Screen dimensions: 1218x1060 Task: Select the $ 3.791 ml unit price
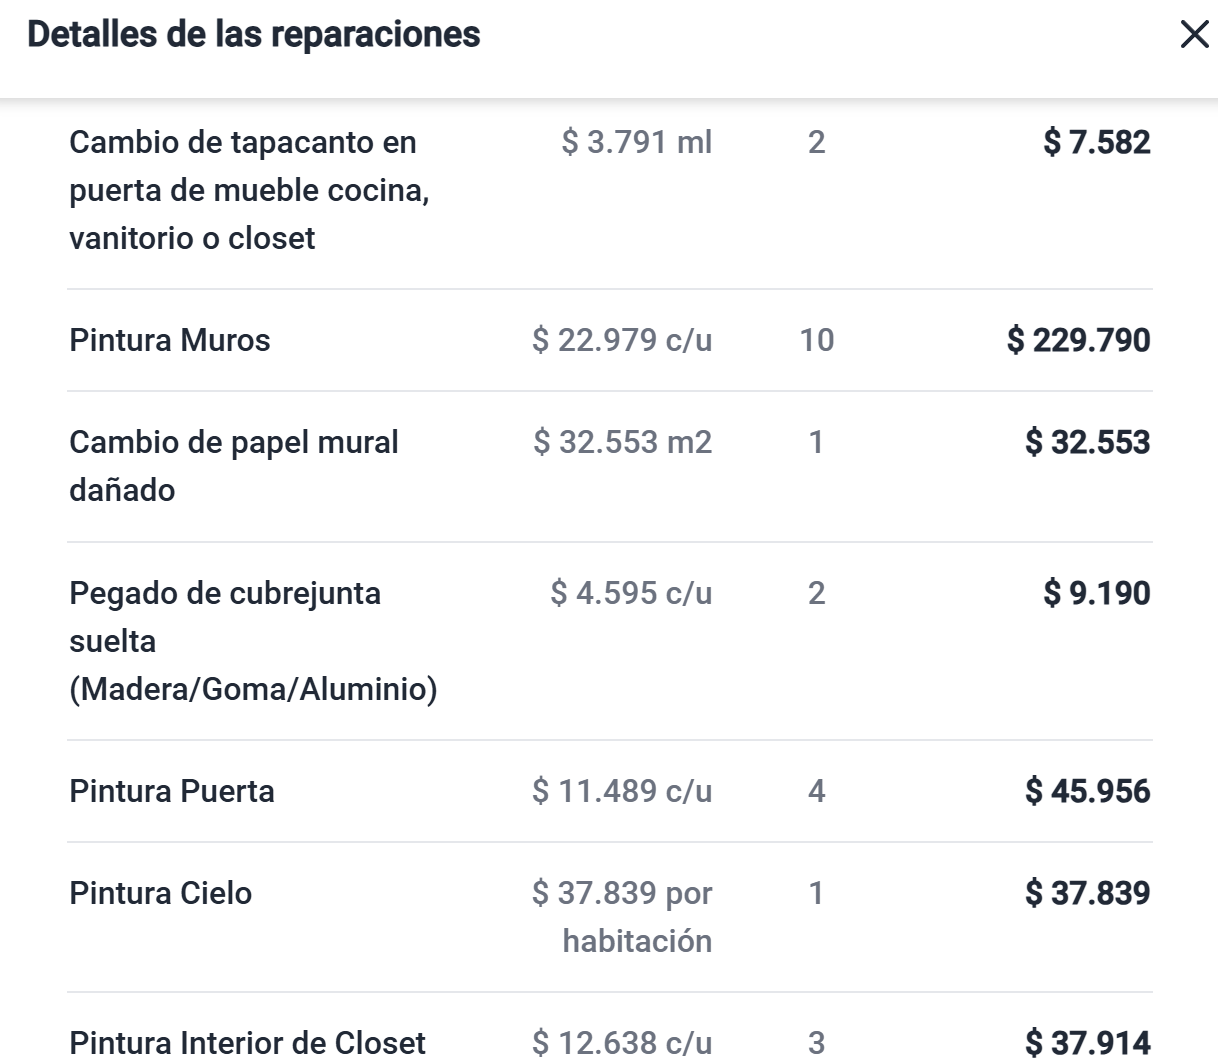pyautogui.click(x=637, y=142)
